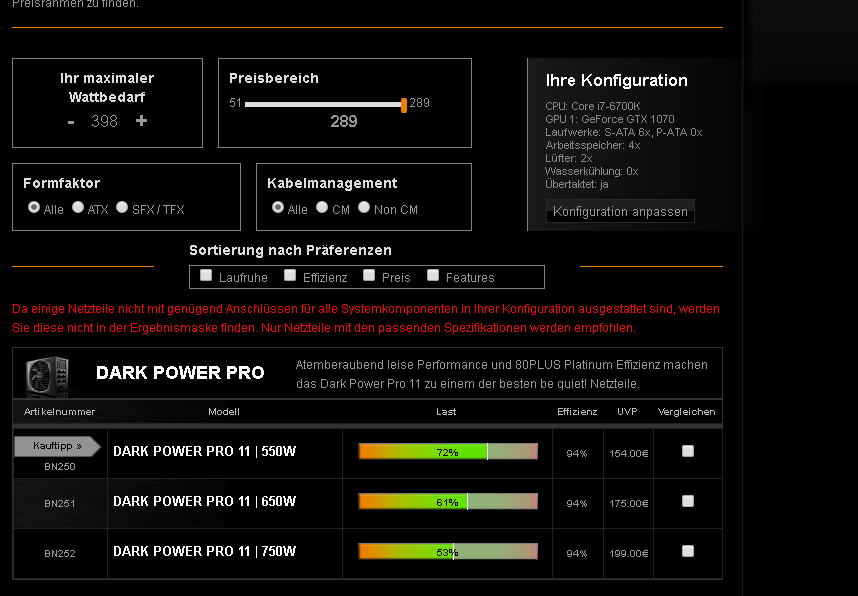The image size is (858, 596).
Task: Open Dark Power Pro 11 | 750W model
Action: 204,551
